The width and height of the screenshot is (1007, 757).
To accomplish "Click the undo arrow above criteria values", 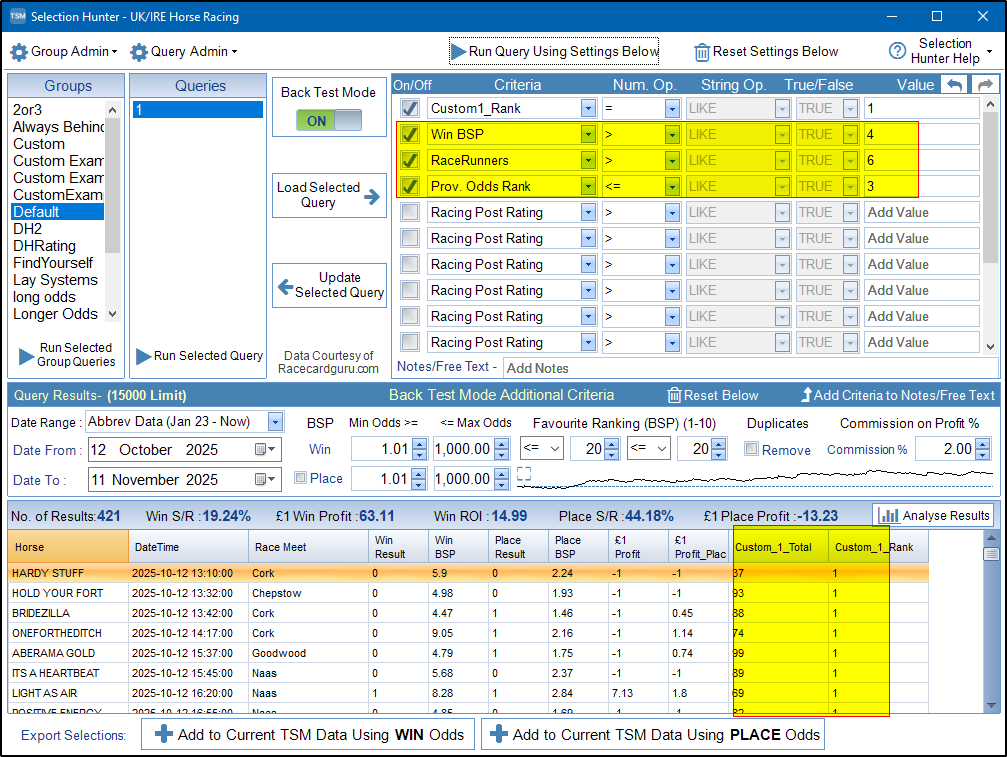I will click(956, 85).
